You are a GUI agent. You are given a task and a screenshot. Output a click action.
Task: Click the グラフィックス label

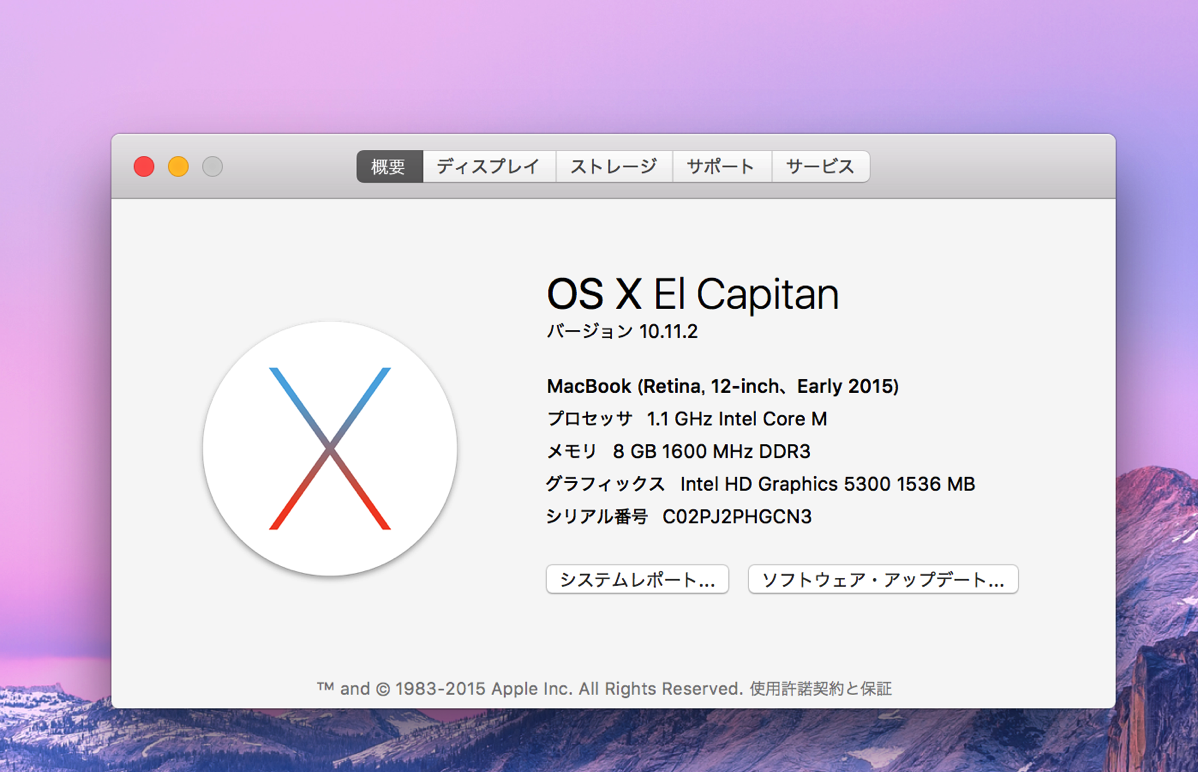[x=605, y=484]
